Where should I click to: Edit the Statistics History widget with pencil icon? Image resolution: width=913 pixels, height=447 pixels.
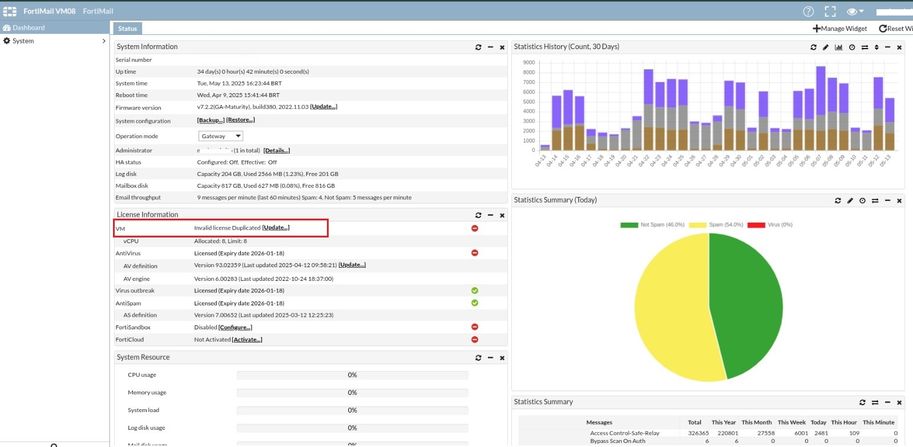tap(825, 47)
